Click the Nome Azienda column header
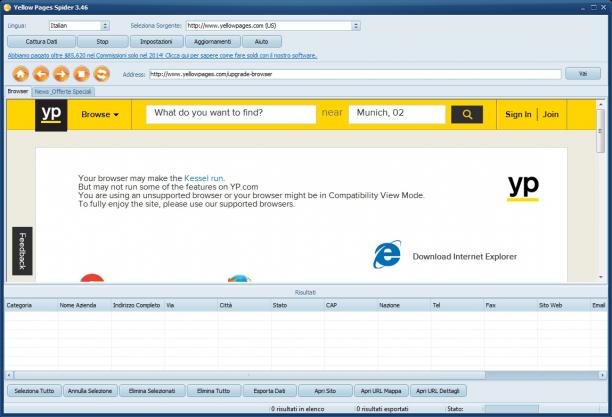 point(84,305)
